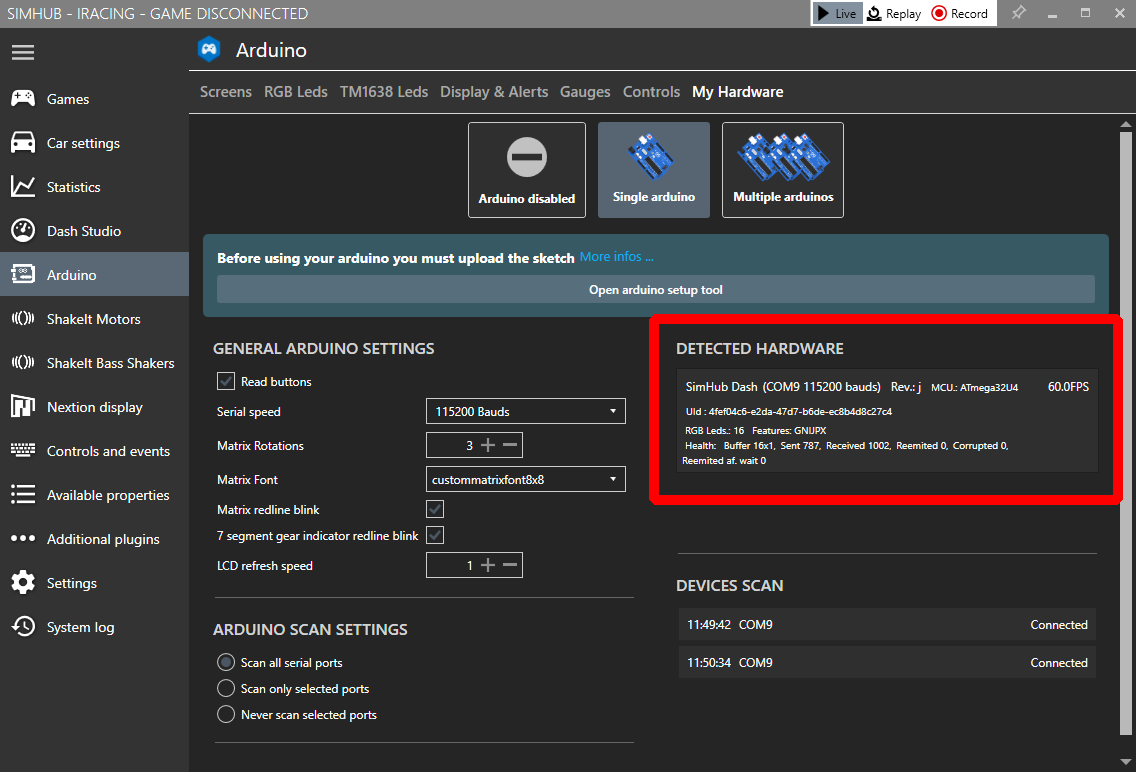Viewport: 1136px width, 772px height.
Task: Open the Display & Alerts tab
Action: tap(494, 92)
